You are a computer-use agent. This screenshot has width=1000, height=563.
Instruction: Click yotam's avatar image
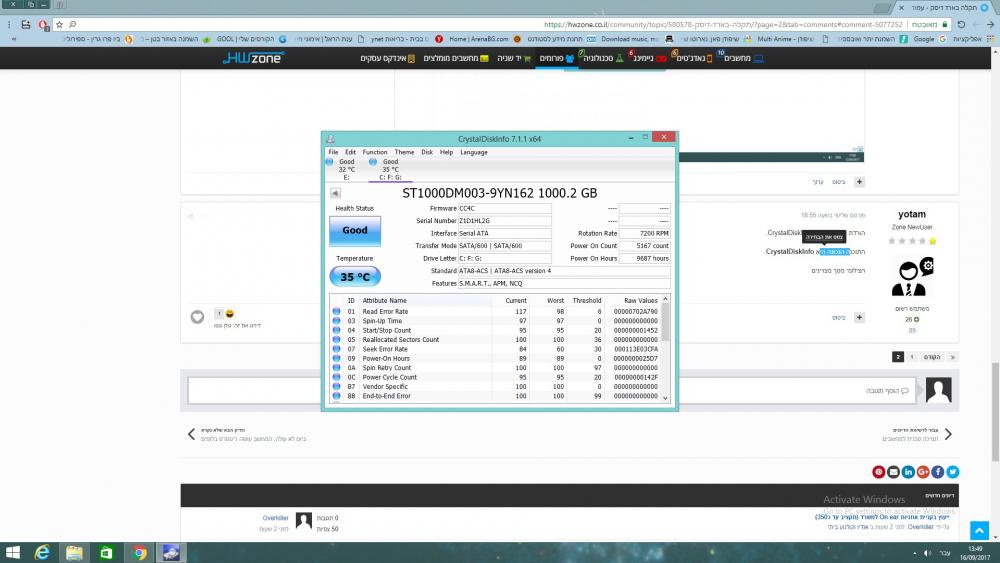click(912, 277)
